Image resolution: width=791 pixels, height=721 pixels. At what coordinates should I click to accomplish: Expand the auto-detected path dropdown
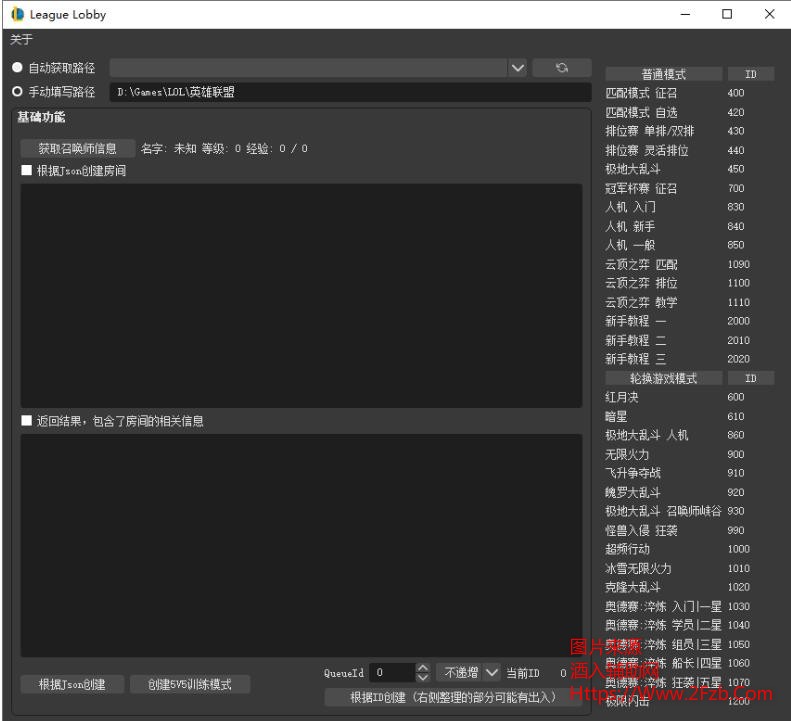point(517,68)
